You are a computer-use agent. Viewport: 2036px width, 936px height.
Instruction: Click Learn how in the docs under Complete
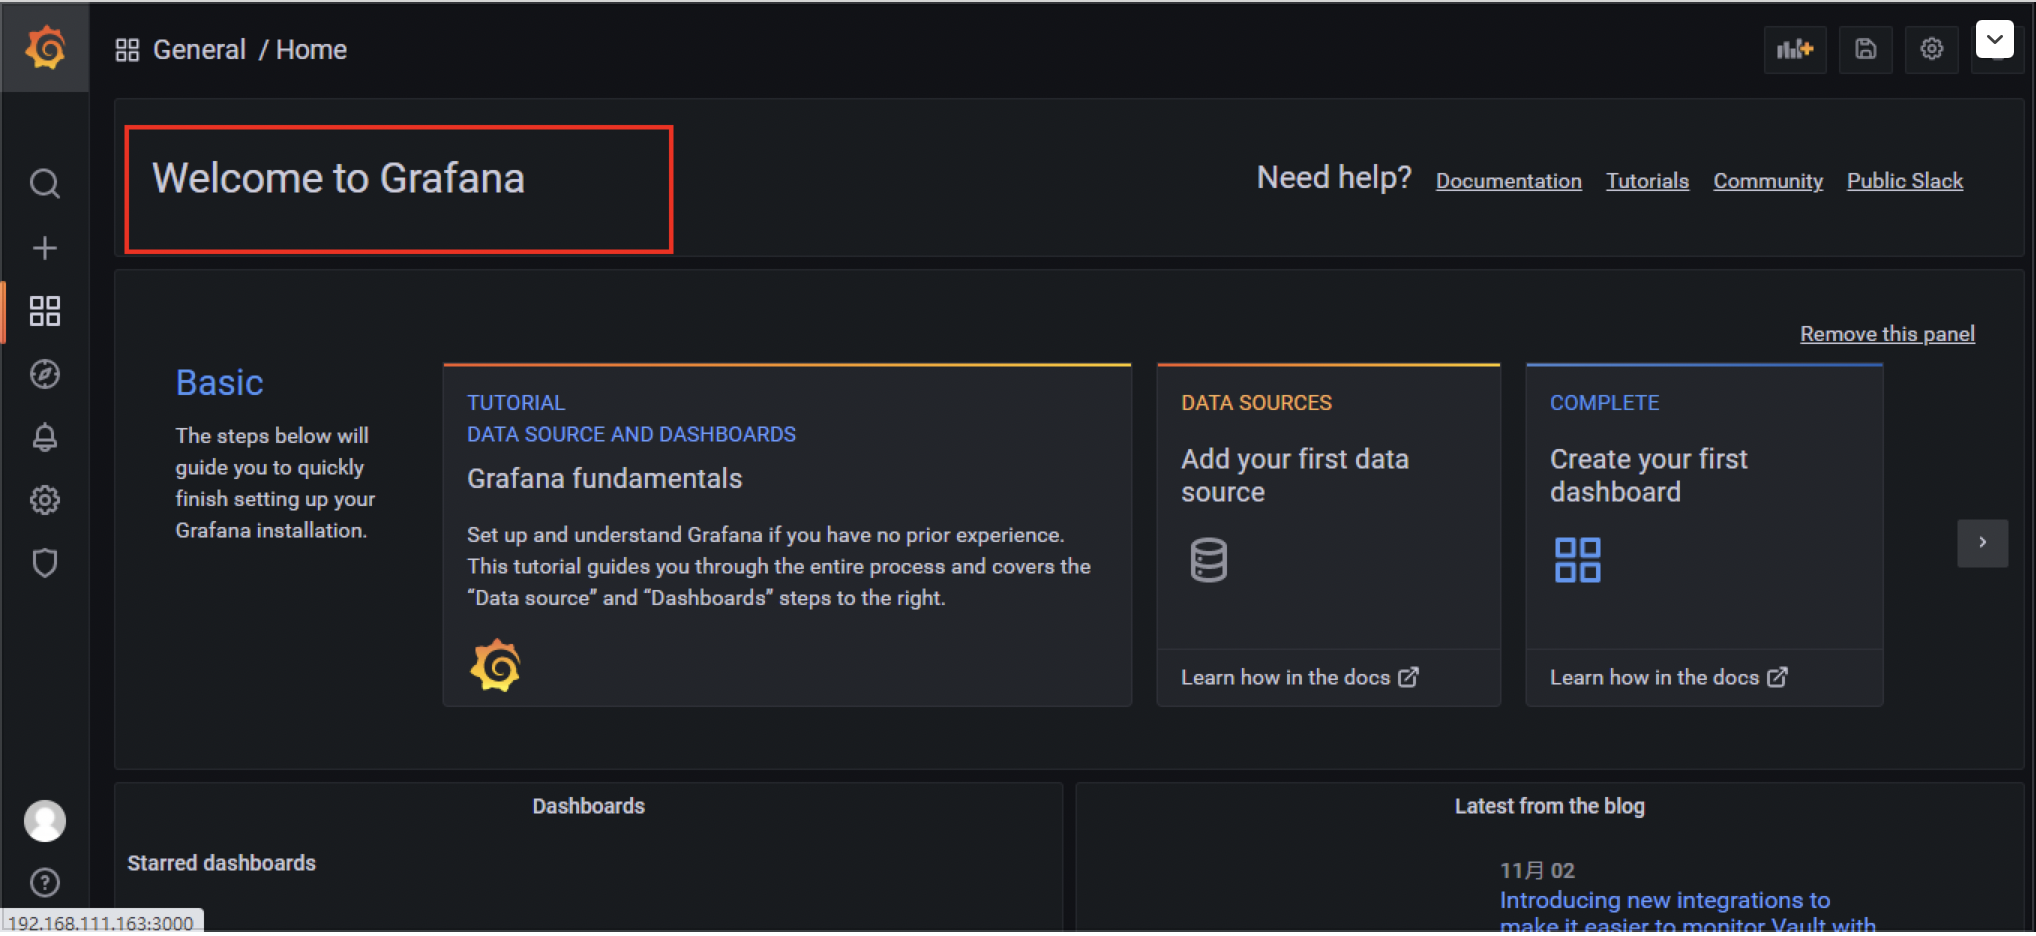point(1668,677)
